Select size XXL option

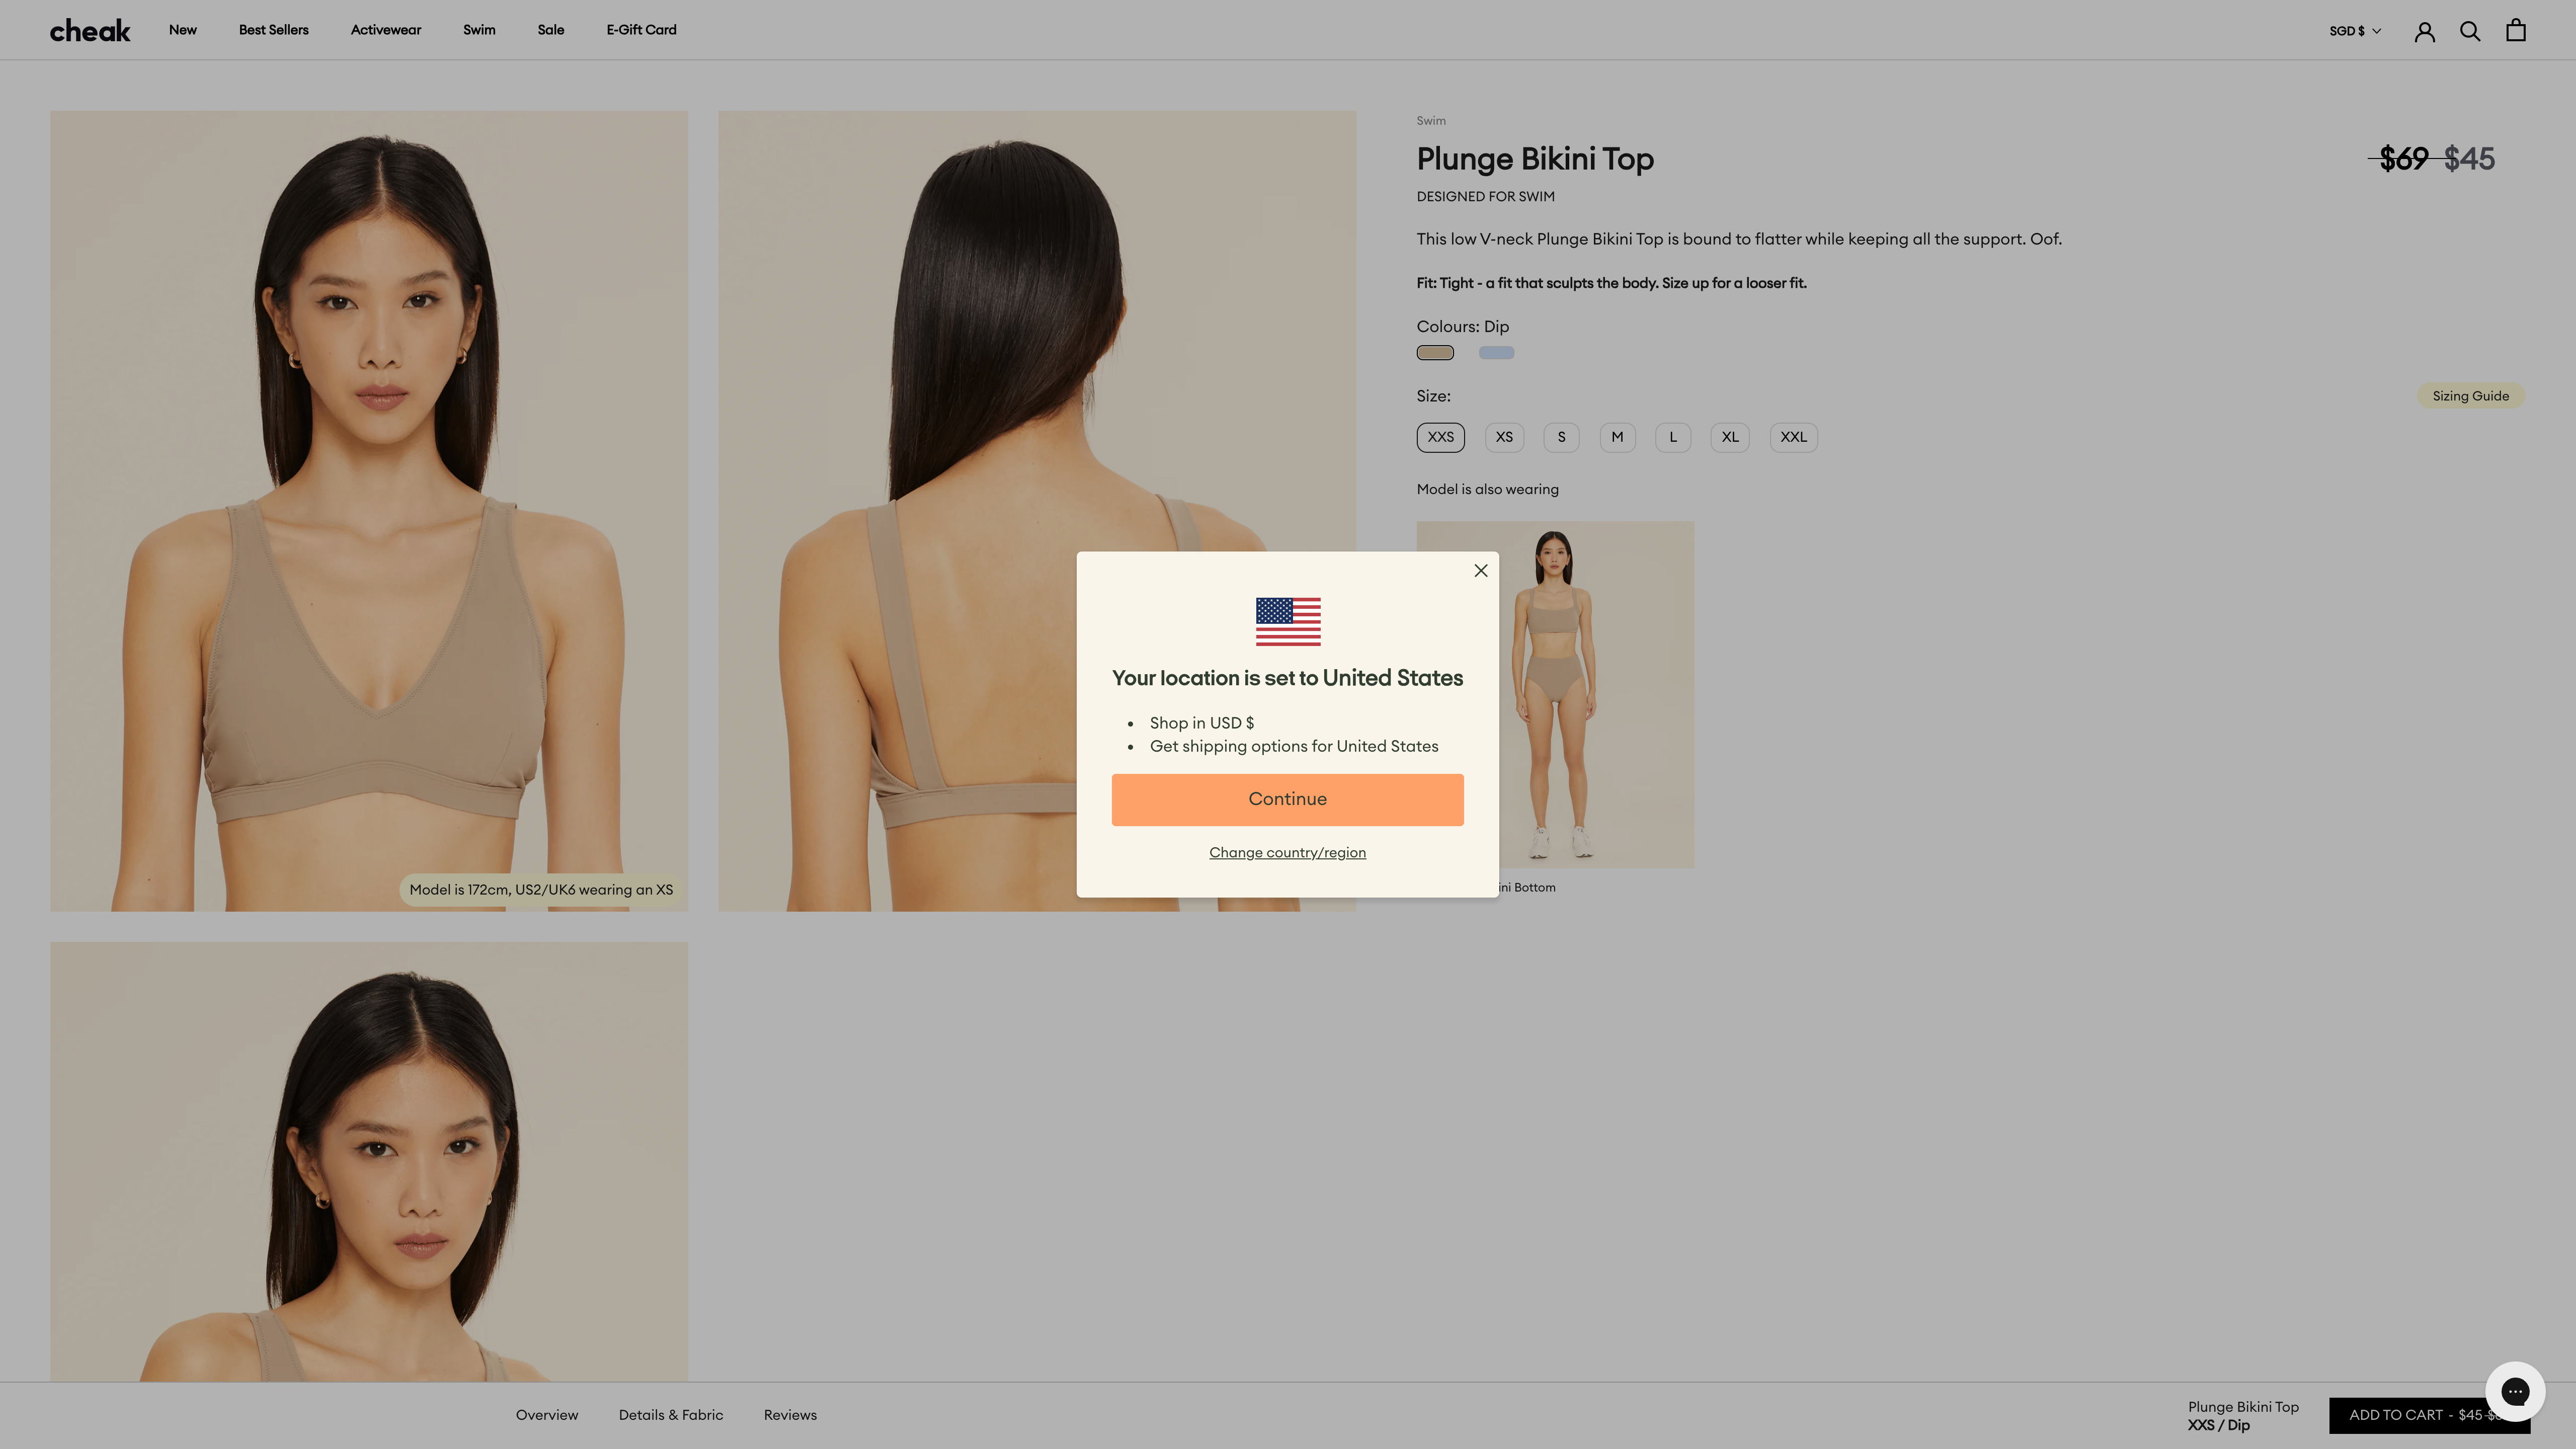1793,437
